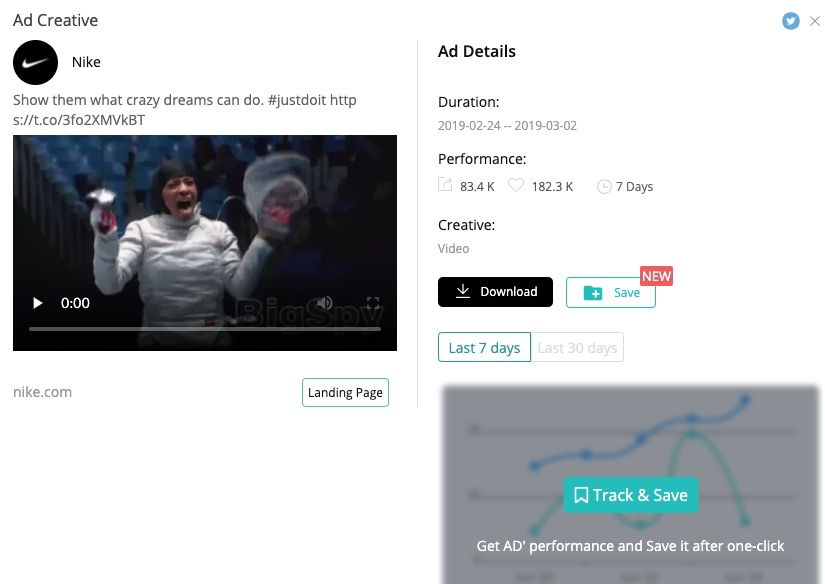Click the 7 Days running time text
The height and width of the screenshot is (584, 825).
[x=635, y=187]
